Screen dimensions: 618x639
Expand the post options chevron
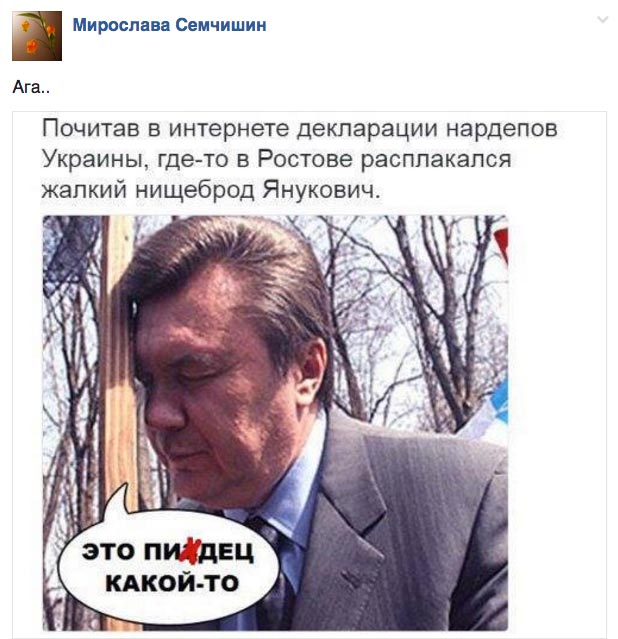603,19
